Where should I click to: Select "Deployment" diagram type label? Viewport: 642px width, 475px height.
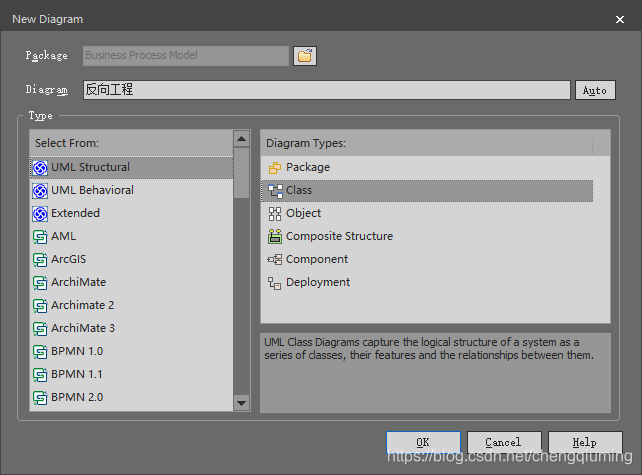[318, 282]
